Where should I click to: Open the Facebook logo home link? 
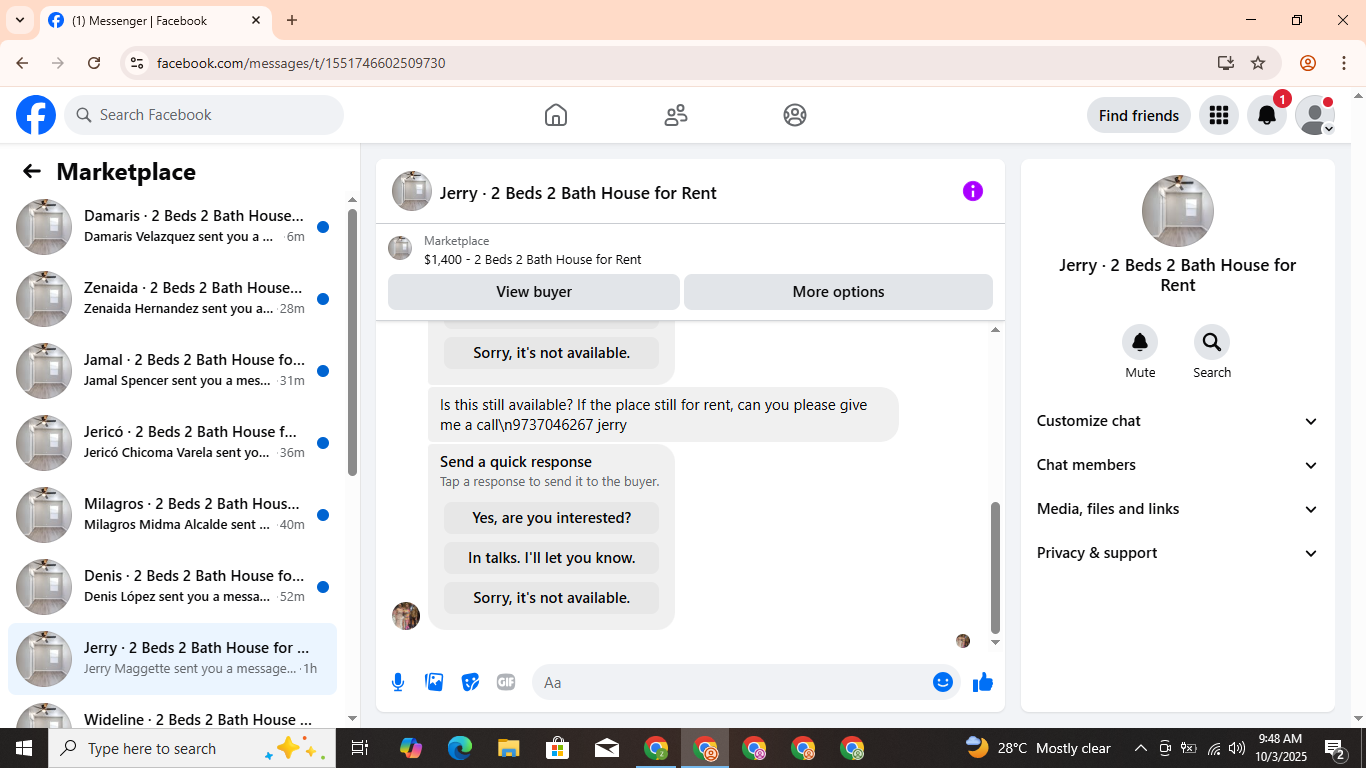click(x=36, y=115)
